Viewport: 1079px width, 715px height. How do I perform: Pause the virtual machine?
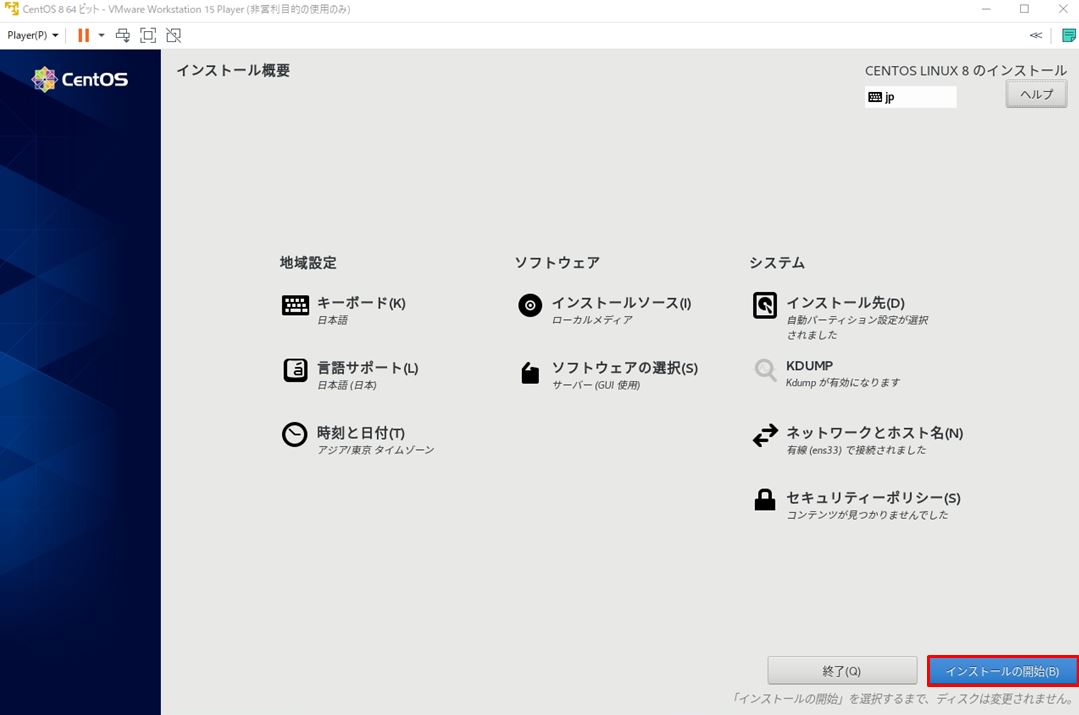[x=83, y=35]
